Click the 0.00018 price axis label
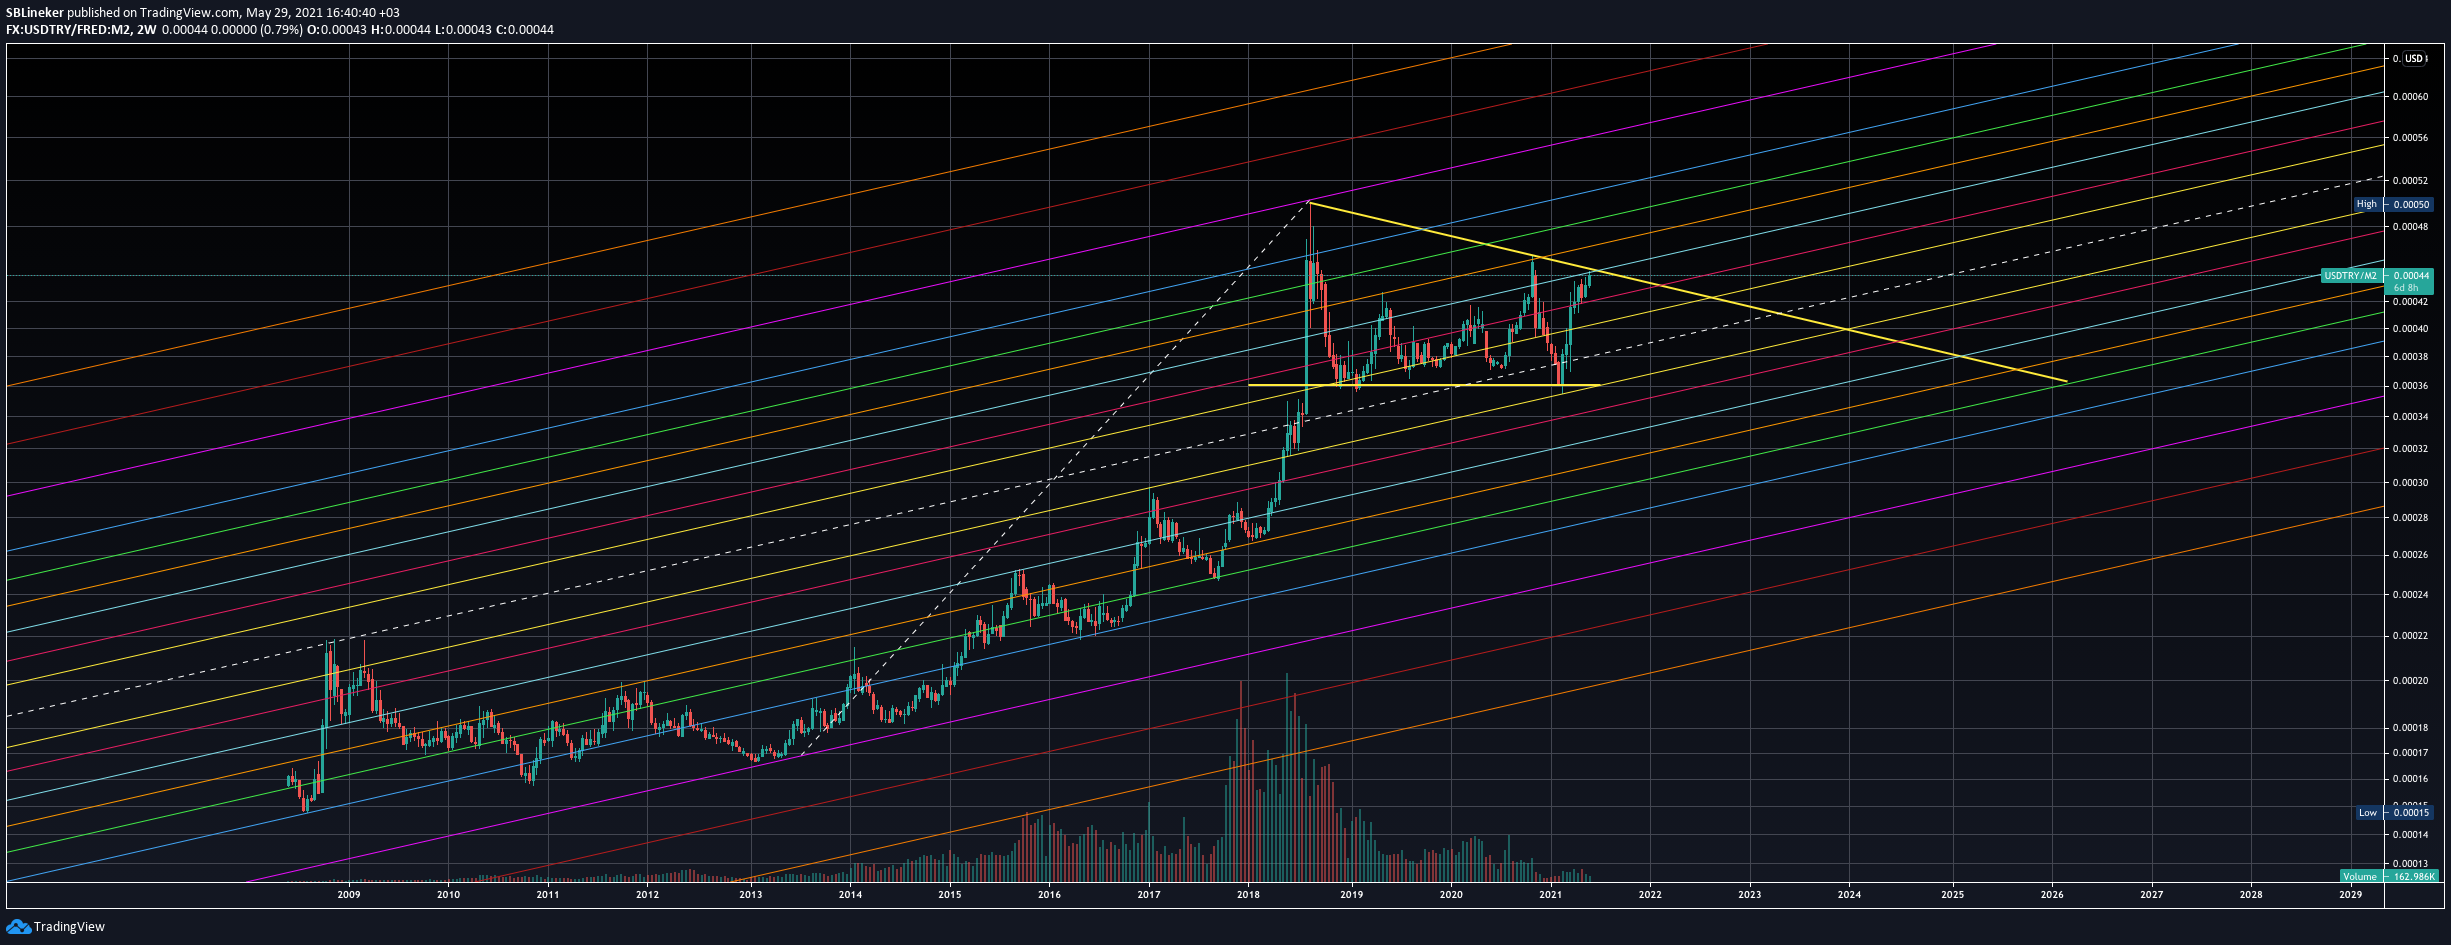Screen dimensions: 2451x945 pos(2408,728)
